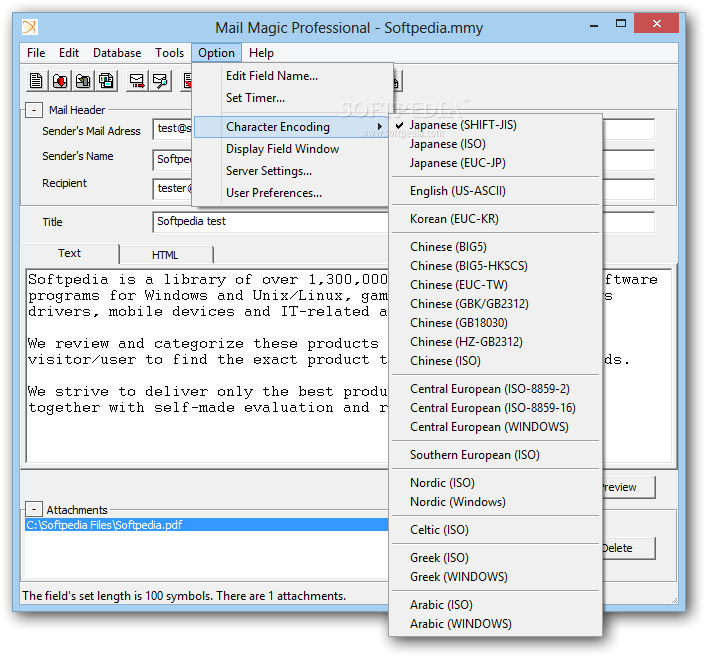Viewport: 706px width, 657px height.
Task: Select Greek (WINDOWS) encoding
Action: coord(496,577)
